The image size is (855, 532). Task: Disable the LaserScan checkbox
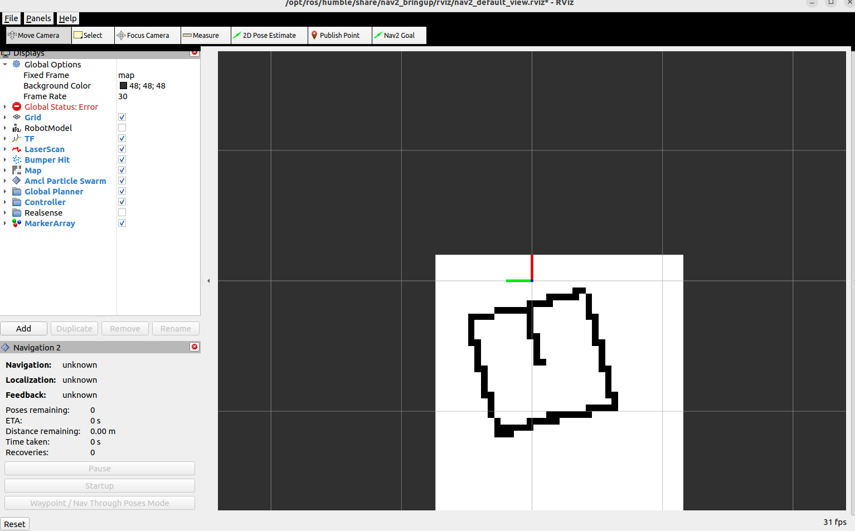122,149
